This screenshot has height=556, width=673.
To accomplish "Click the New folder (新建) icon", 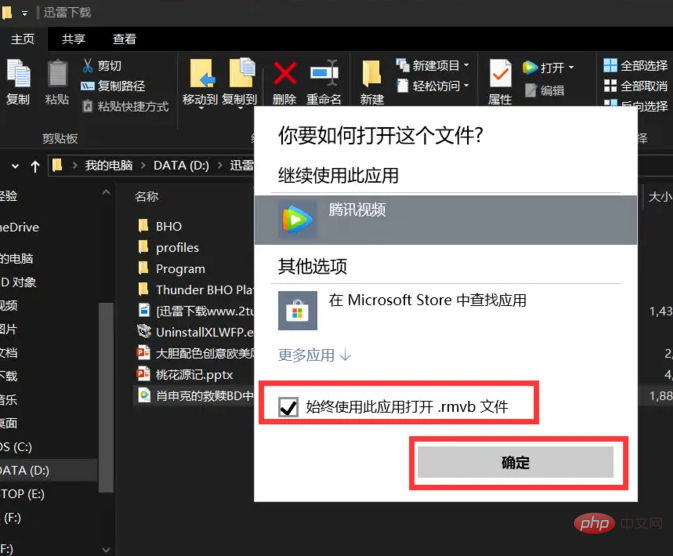I will [x=372, y=73].
